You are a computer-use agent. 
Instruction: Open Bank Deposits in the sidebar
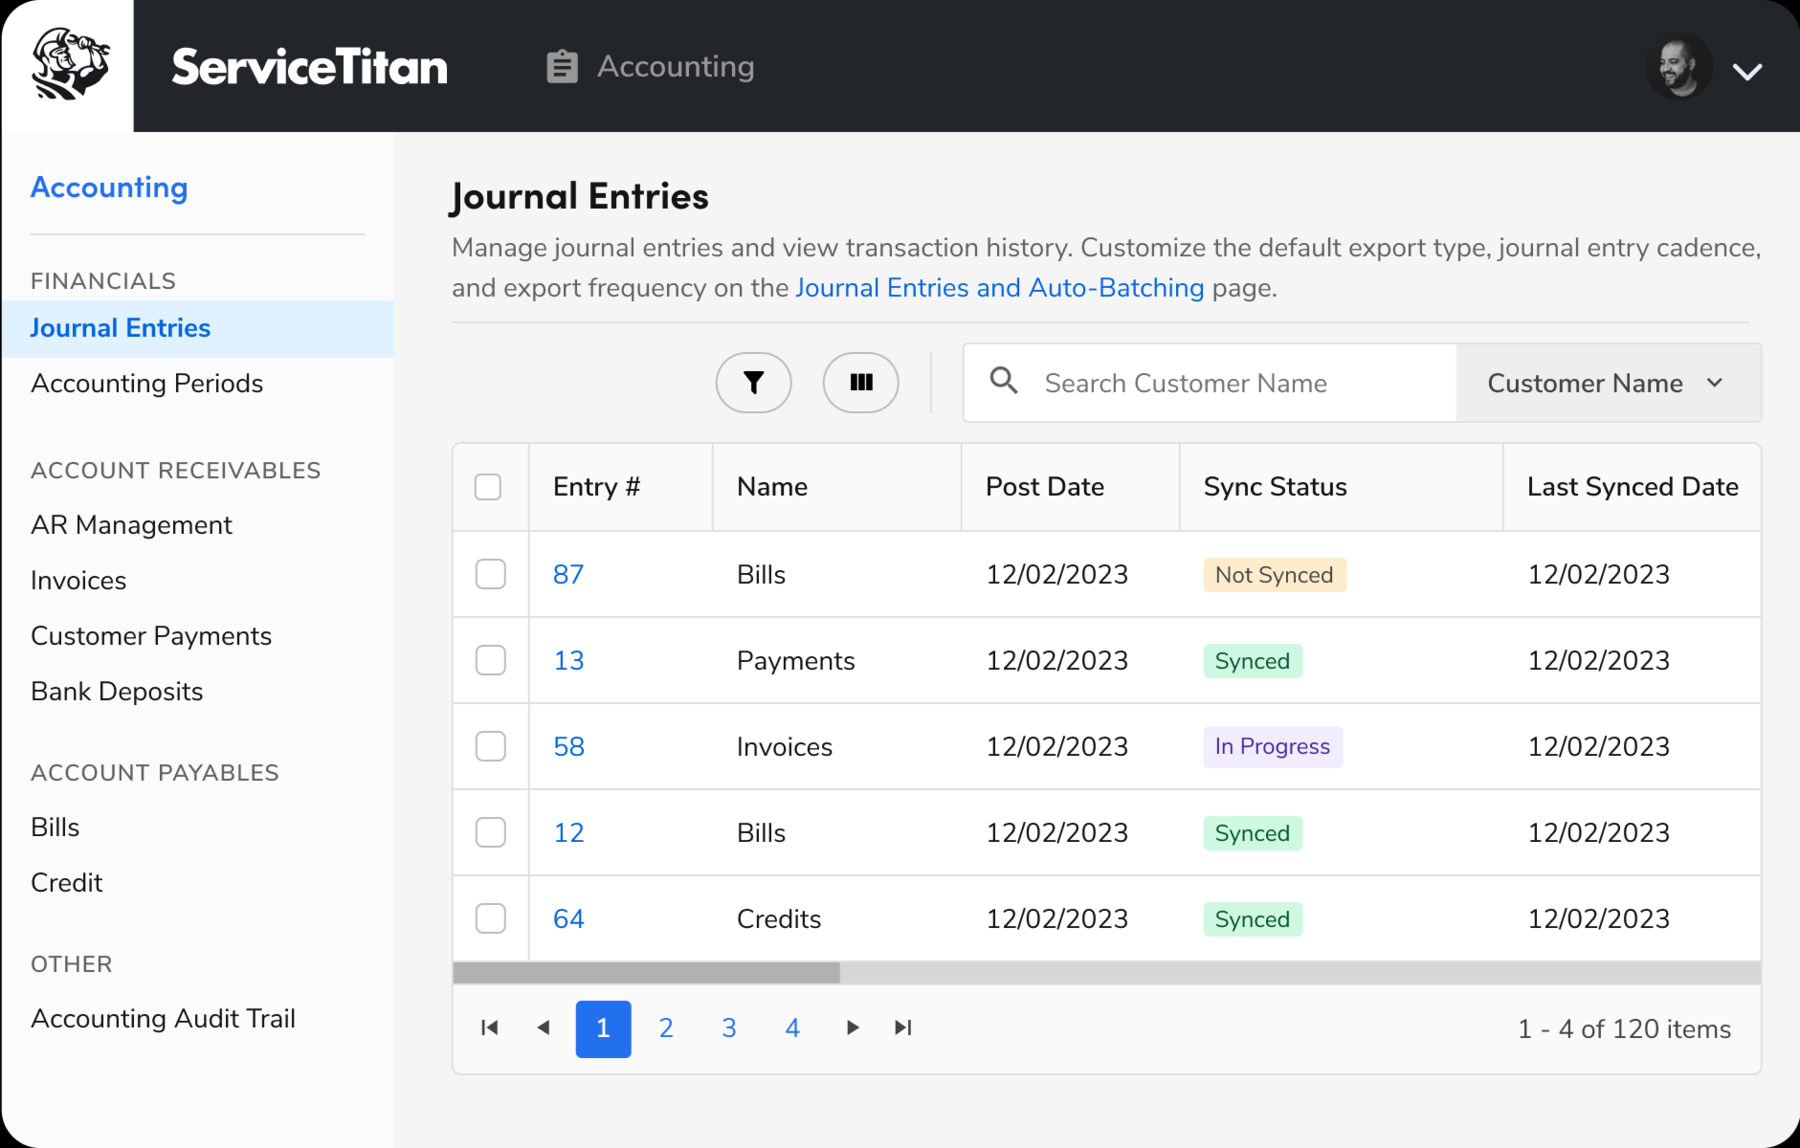click(117, 692)
